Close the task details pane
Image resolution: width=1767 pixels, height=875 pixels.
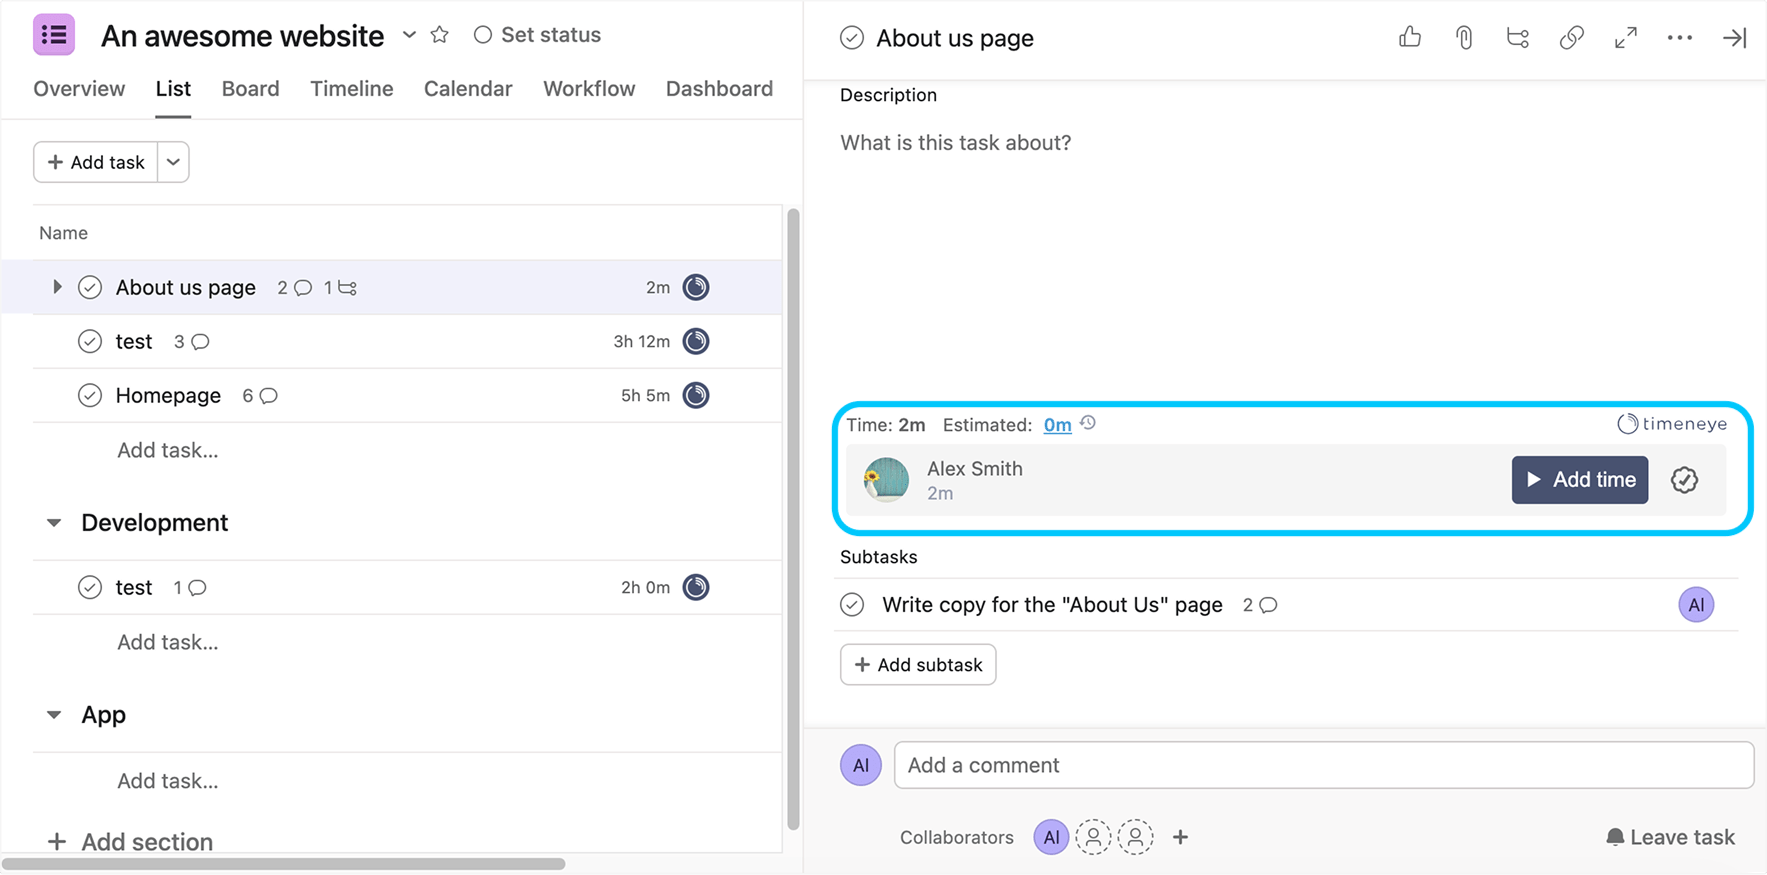(1734, 38)
